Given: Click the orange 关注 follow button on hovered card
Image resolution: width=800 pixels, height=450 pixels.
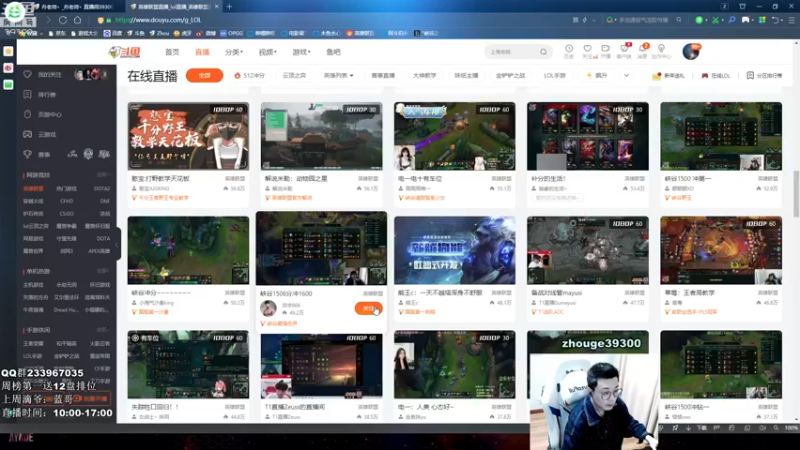Looking at the screenshot, I should coord(368,308).
